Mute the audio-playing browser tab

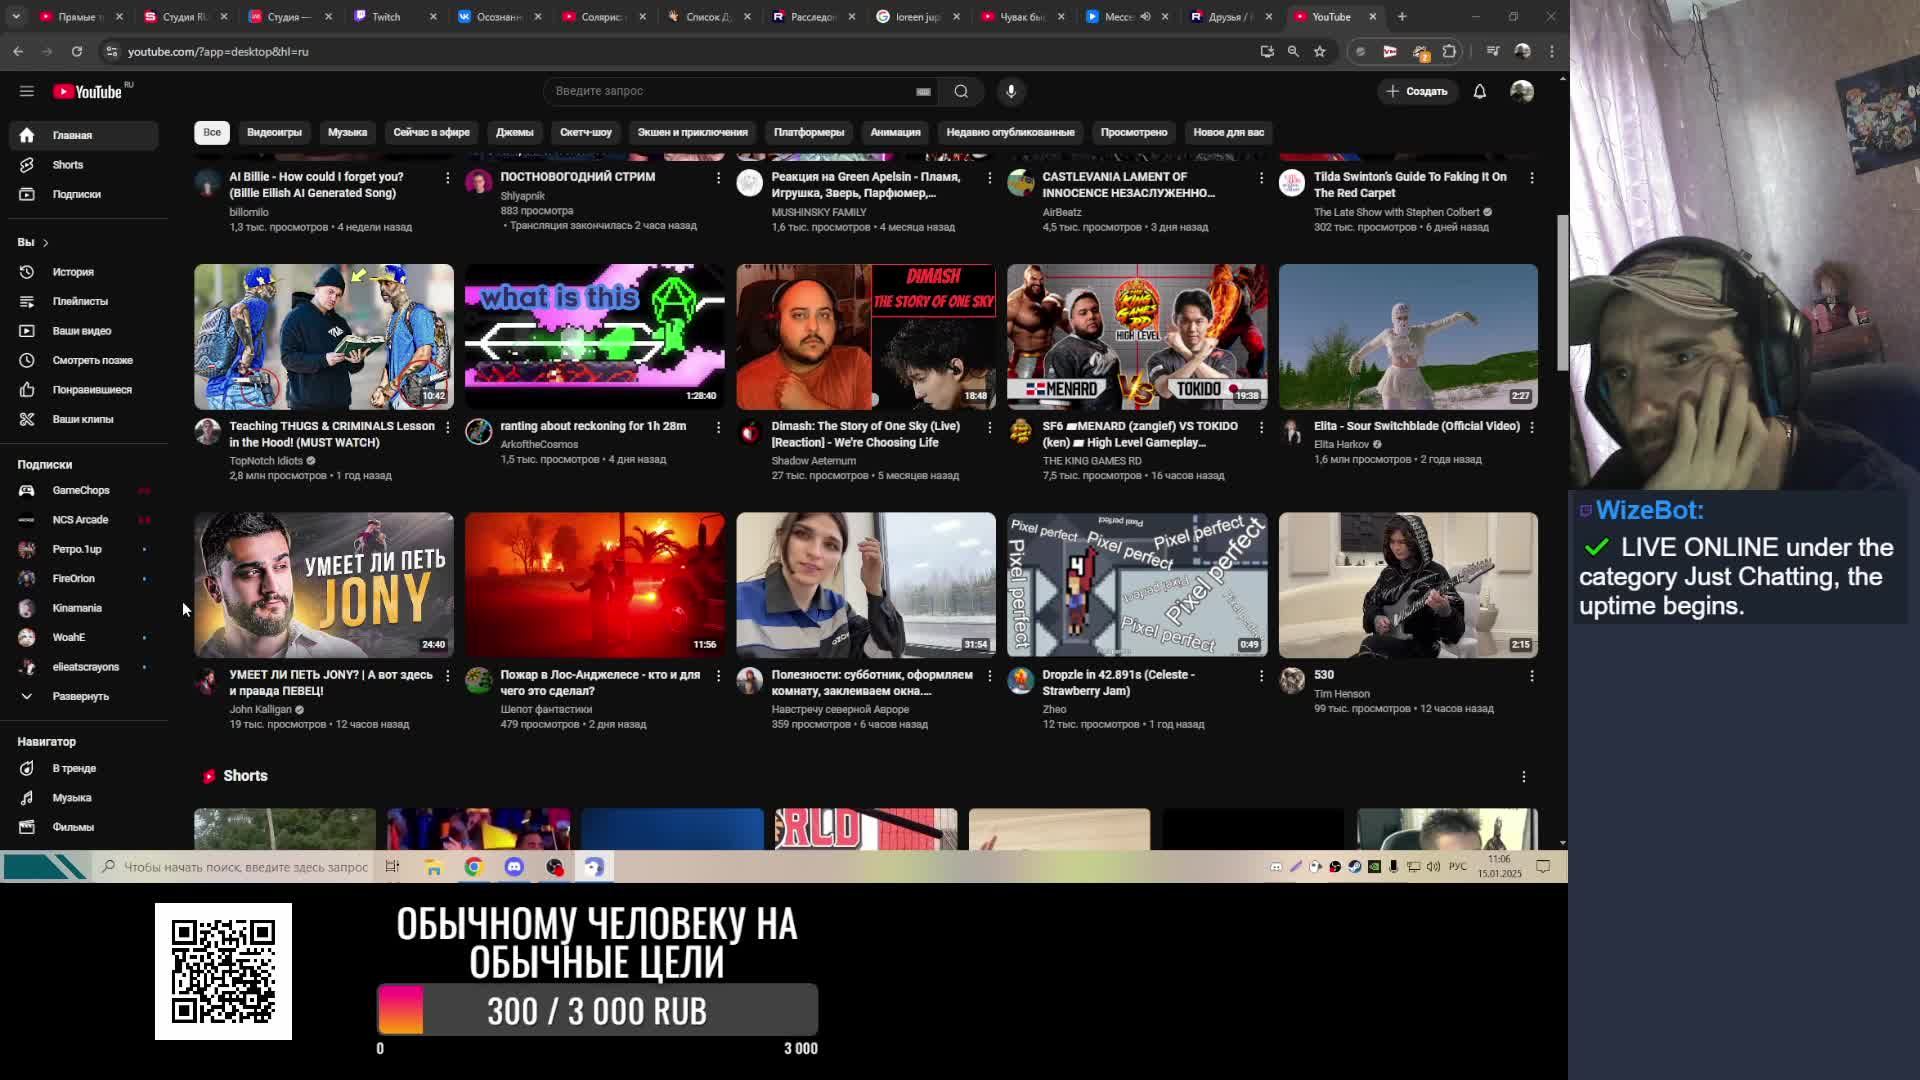tap(1145, 17)
